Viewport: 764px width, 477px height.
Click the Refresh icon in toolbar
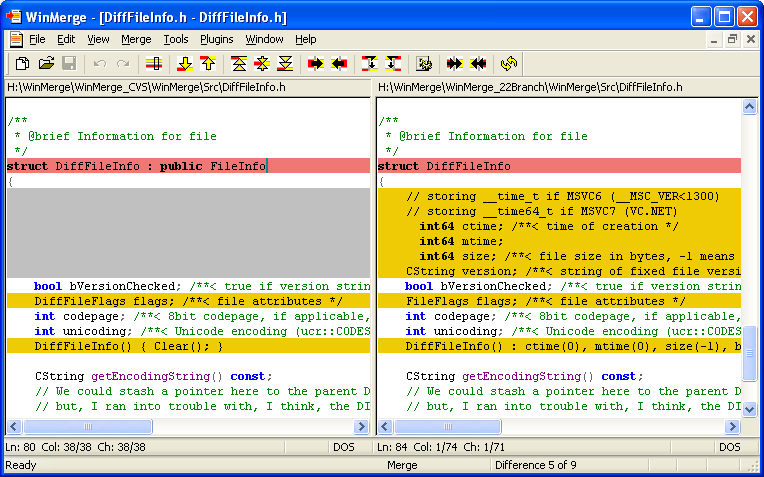(x=510, y=64)
